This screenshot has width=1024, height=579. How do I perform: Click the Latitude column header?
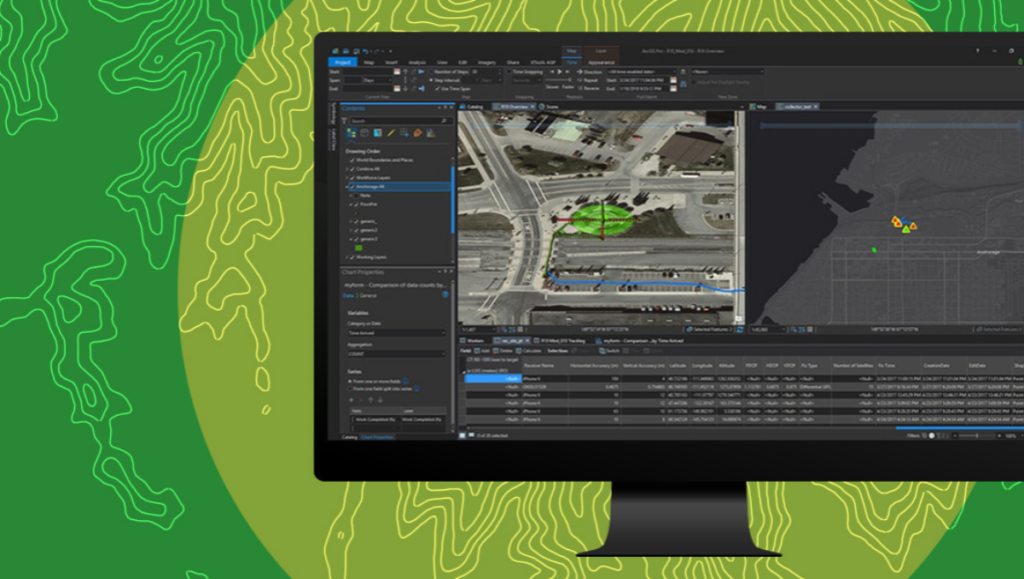tap(677, 366)
